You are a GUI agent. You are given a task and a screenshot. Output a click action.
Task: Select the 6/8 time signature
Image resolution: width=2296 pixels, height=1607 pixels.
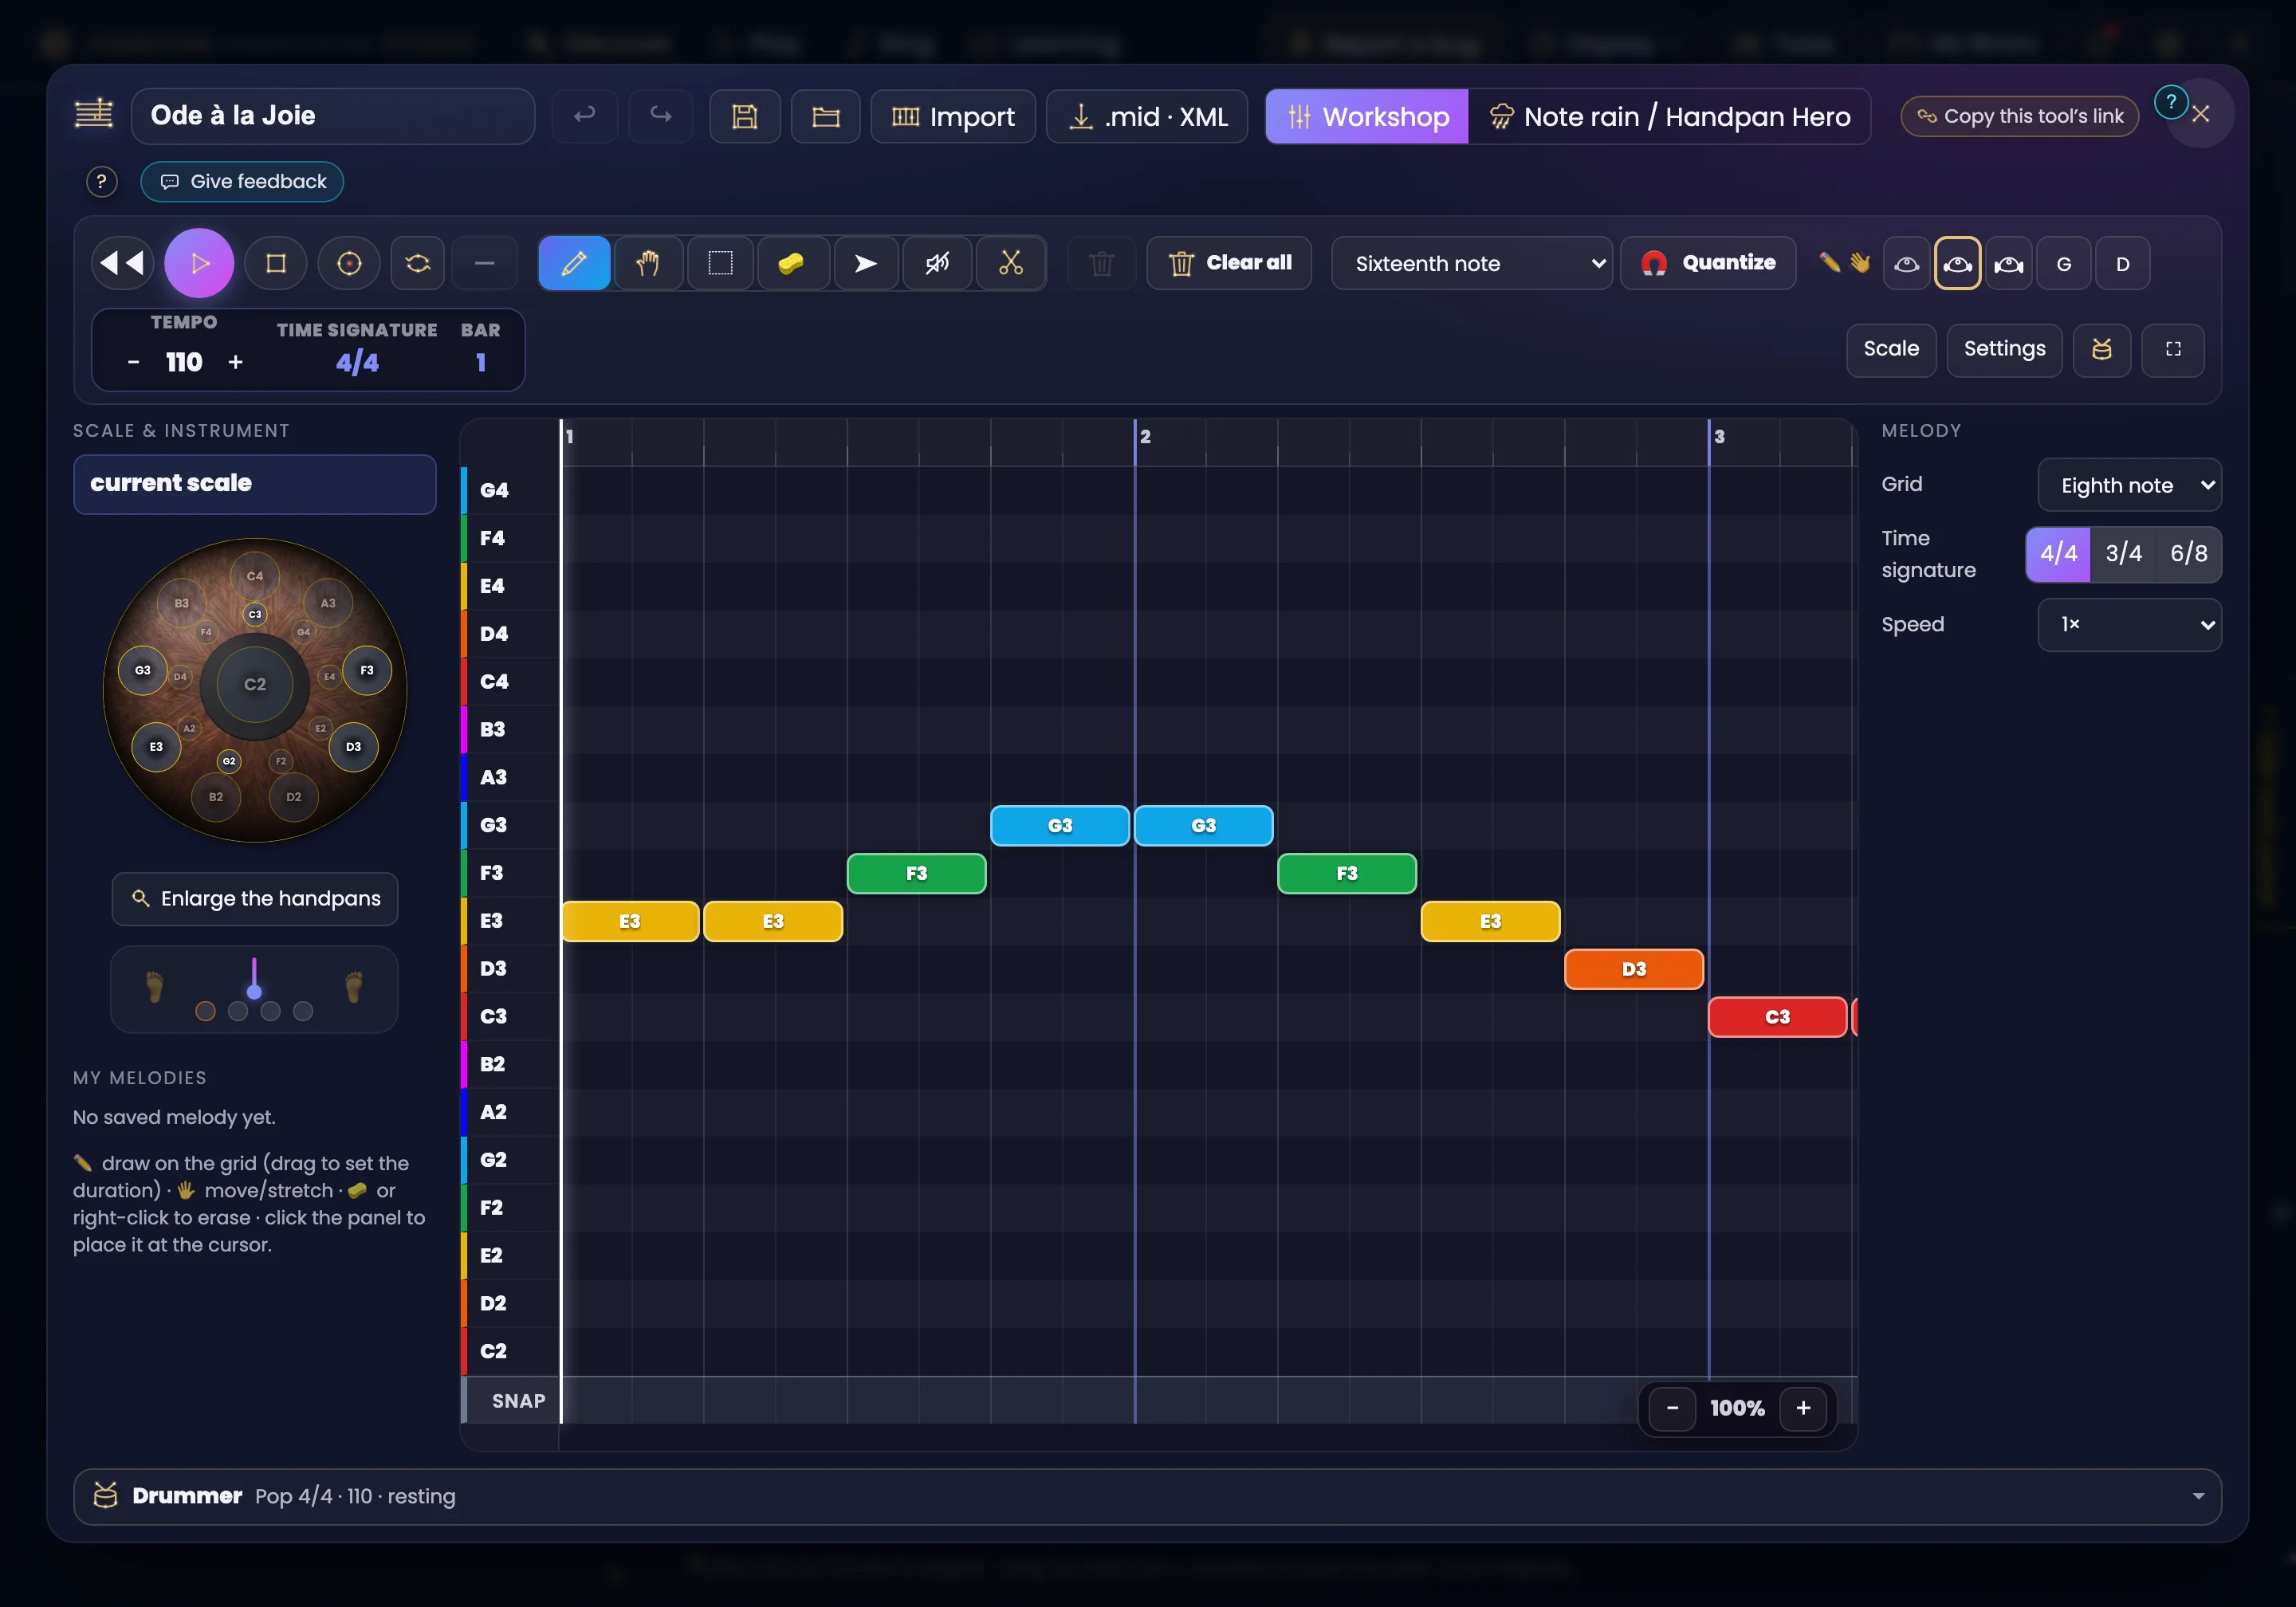pos(2188,554)
